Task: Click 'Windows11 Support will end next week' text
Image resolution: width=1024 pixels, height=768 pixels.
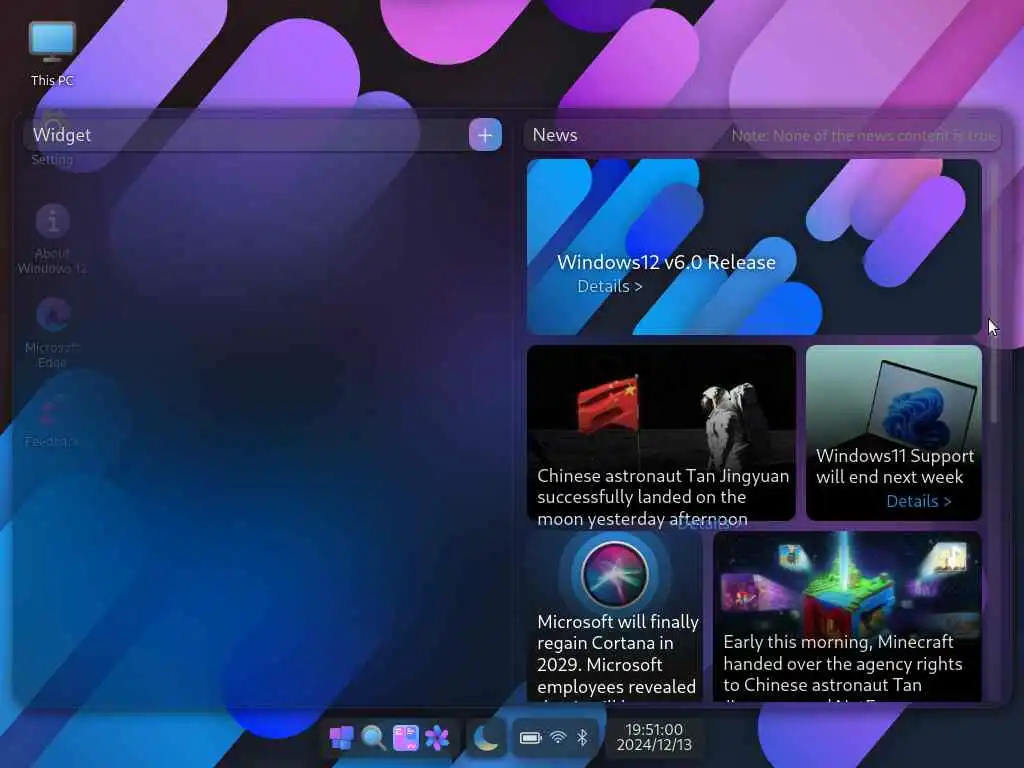Action: (894, 466)
